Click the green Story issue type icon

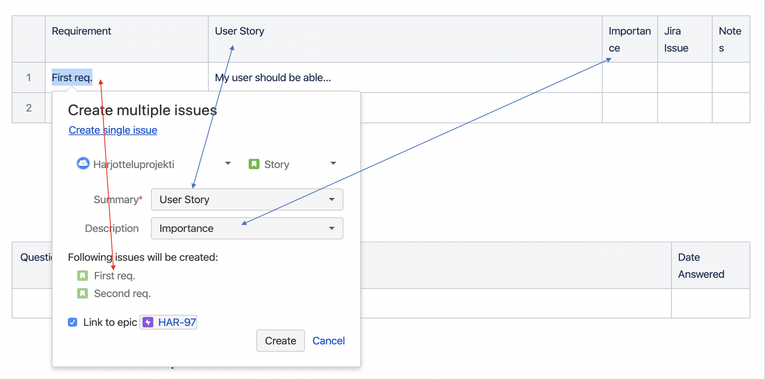(x=254, y=164)
